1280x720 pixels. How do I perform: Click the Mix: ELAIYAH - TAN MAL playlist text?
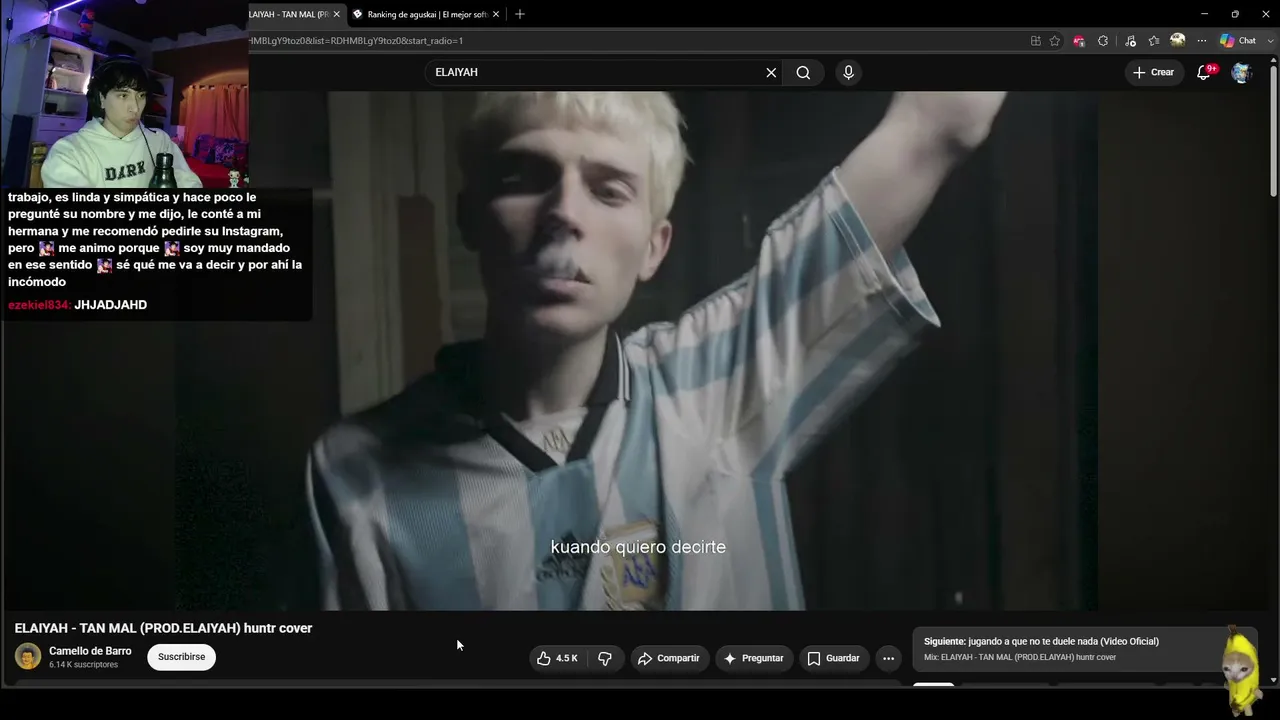(1020, 657)
